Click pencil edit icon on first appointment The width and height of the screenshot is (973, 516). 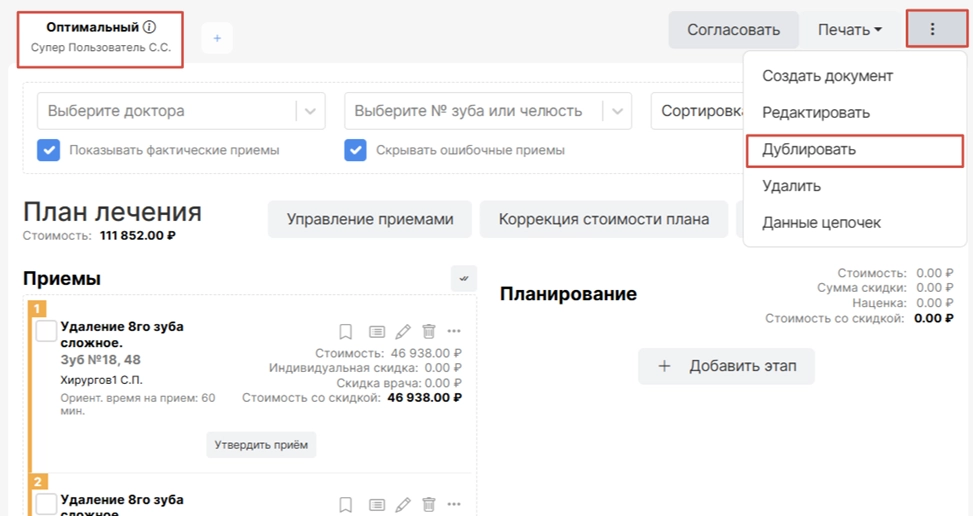point(403,332)
